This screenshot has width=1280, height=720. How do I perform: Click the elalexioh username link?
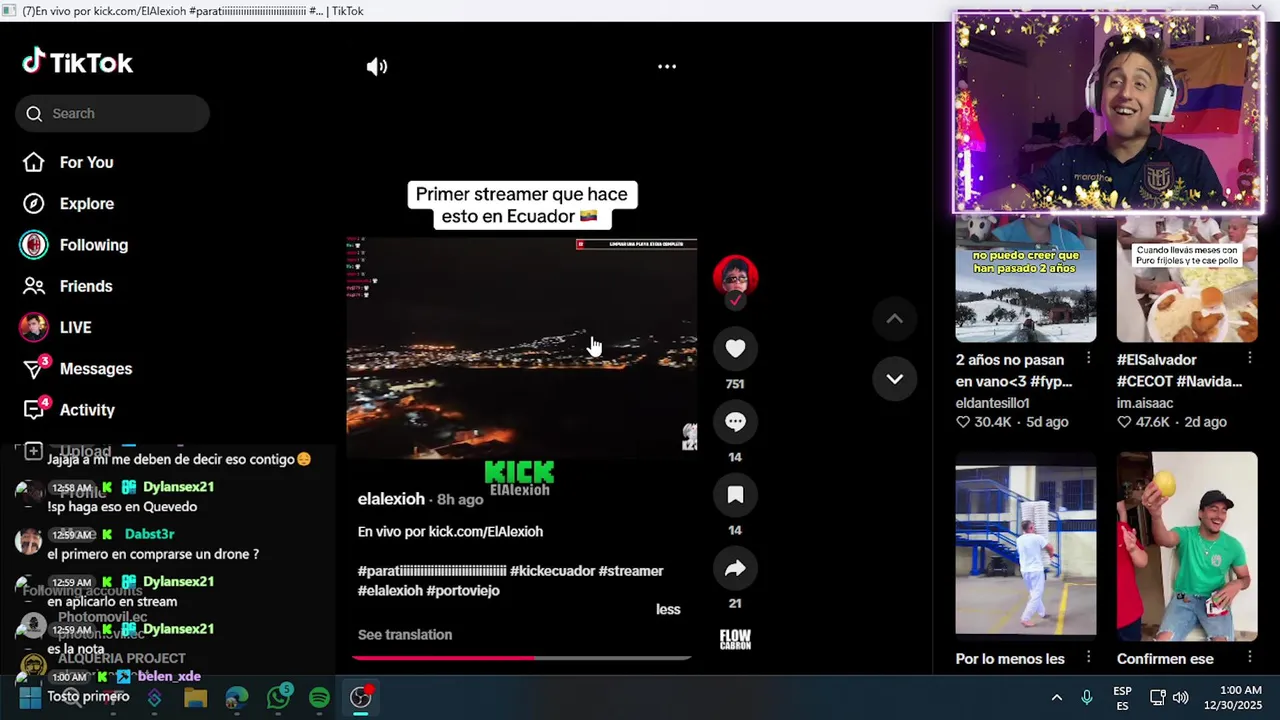391,499
